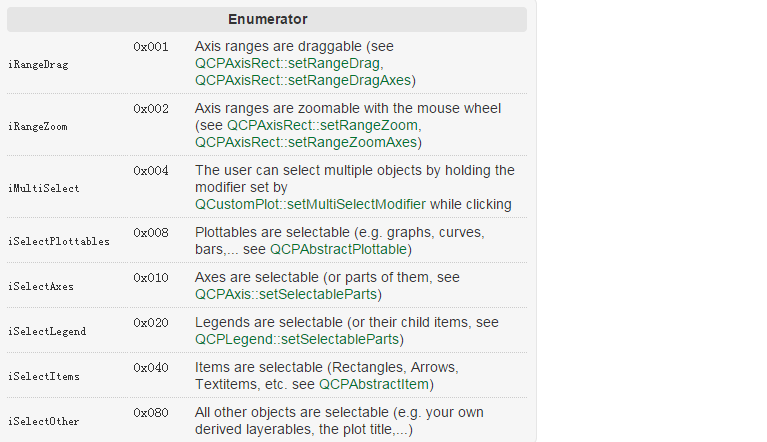Select the iRangeDrag enumerator name

click(x=38, y=65)
